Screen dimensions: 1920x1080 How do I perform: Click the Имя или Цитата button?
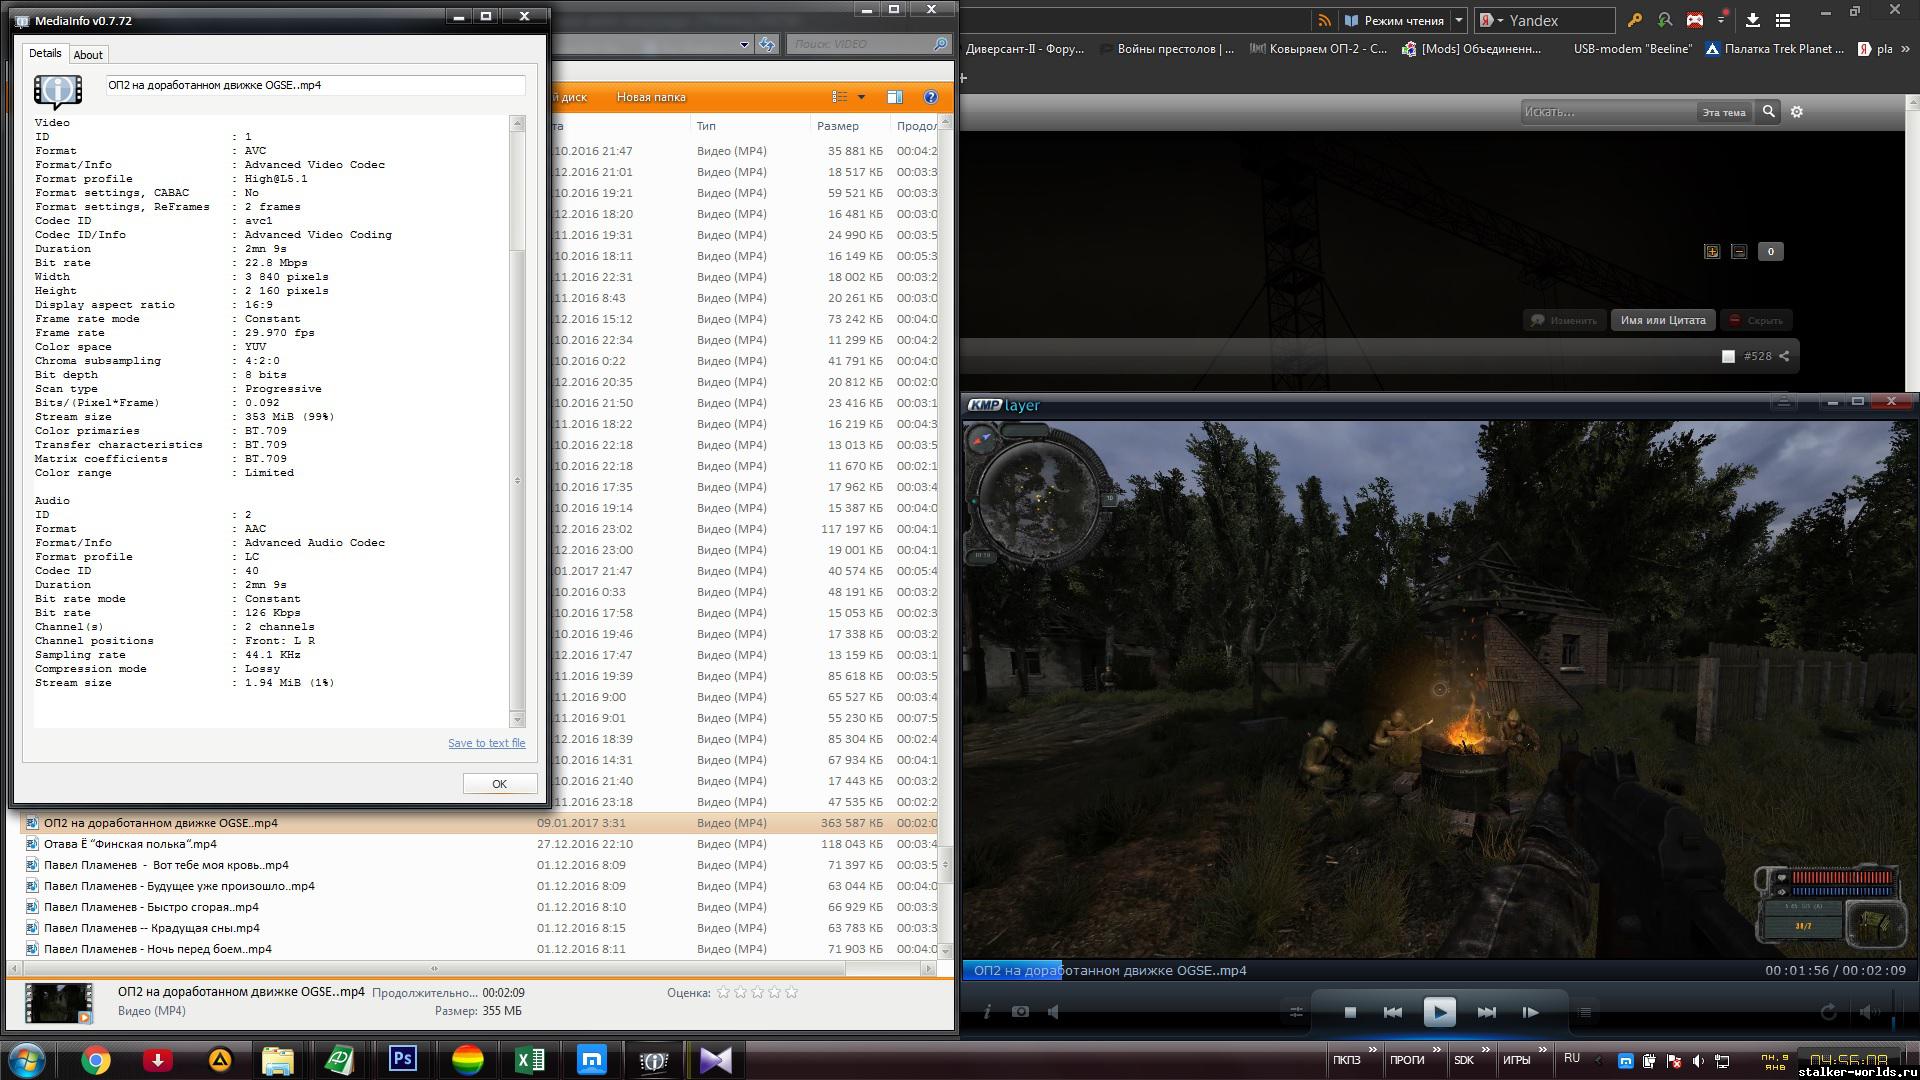coord(1663,320)
